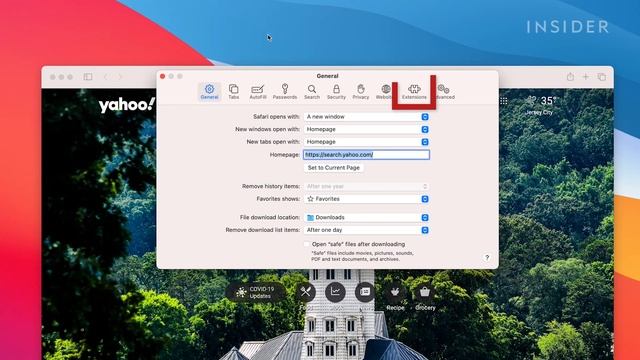
Task: Open the 35° Jersey City weather widget
Action: [x=541, y=105]
